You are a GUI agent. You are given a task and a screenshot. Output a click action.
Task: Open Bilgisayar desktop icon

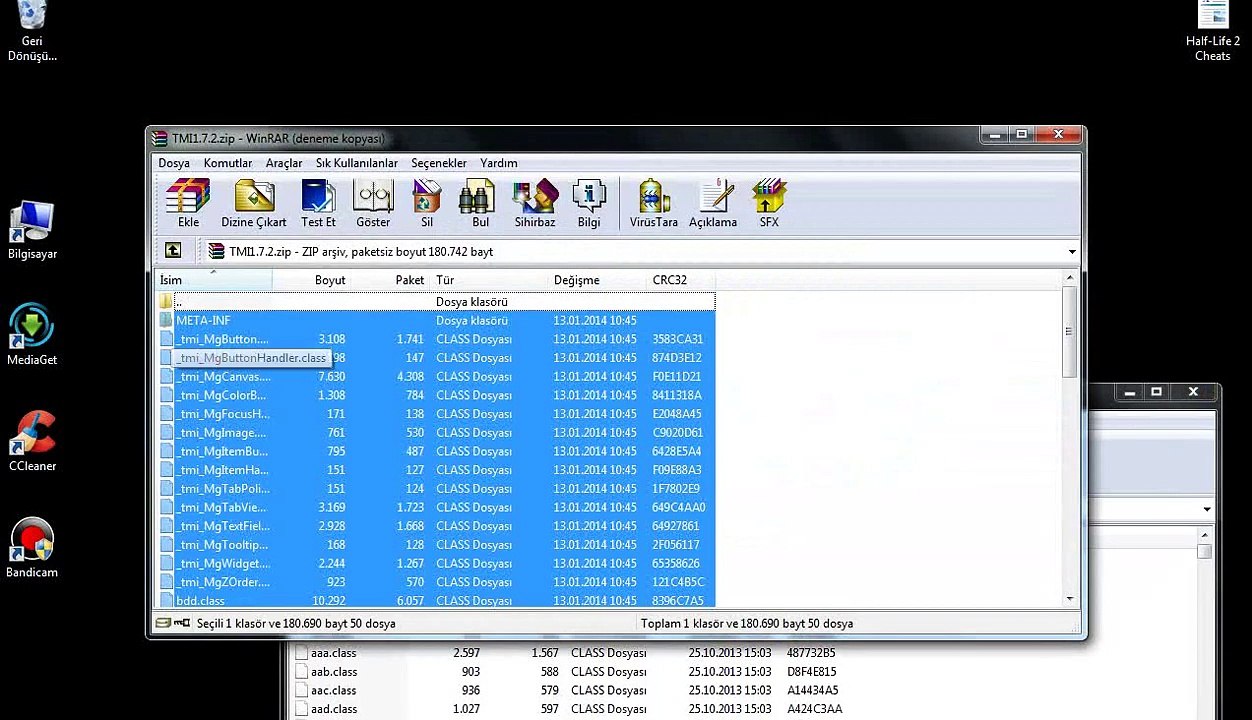point(32,231)
